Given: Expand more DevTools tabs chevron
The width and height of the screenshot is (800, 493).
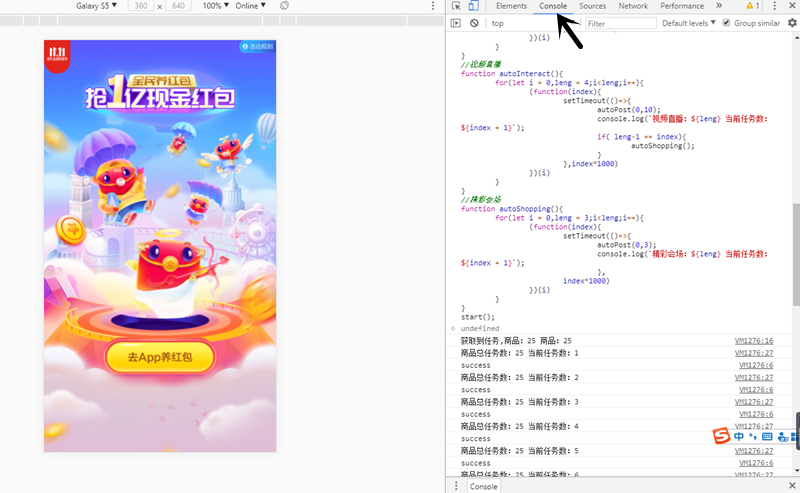Looking at the screenshot, I should point(719,6).
